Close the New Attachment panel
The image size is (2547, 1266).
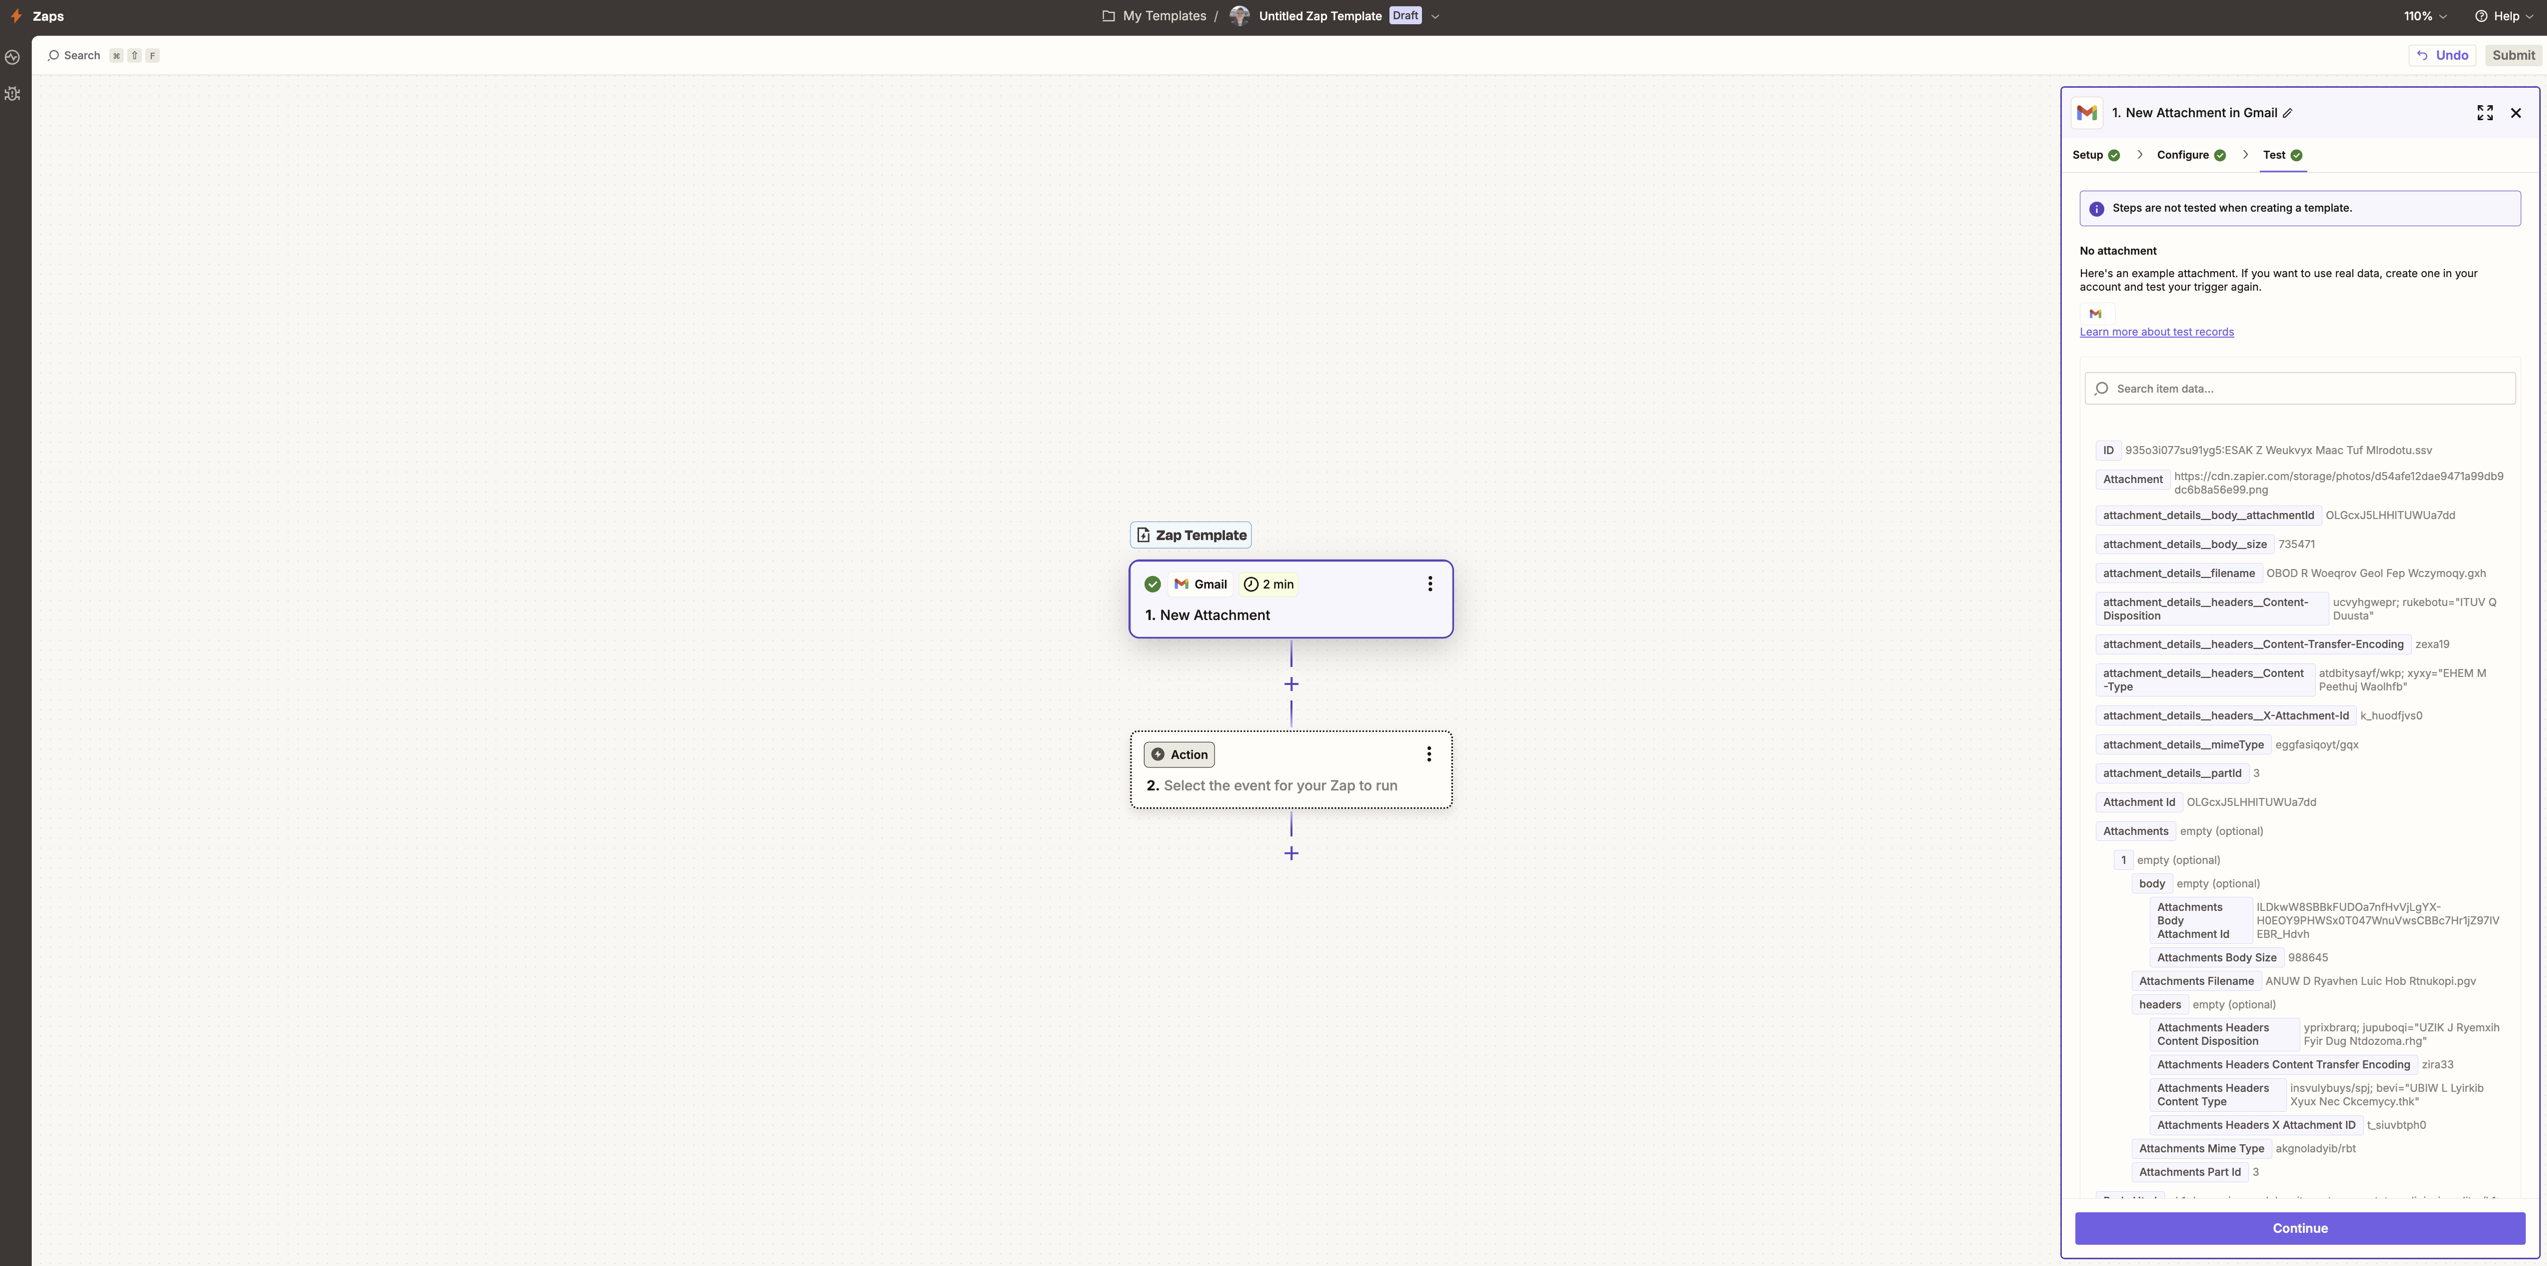2516,113
